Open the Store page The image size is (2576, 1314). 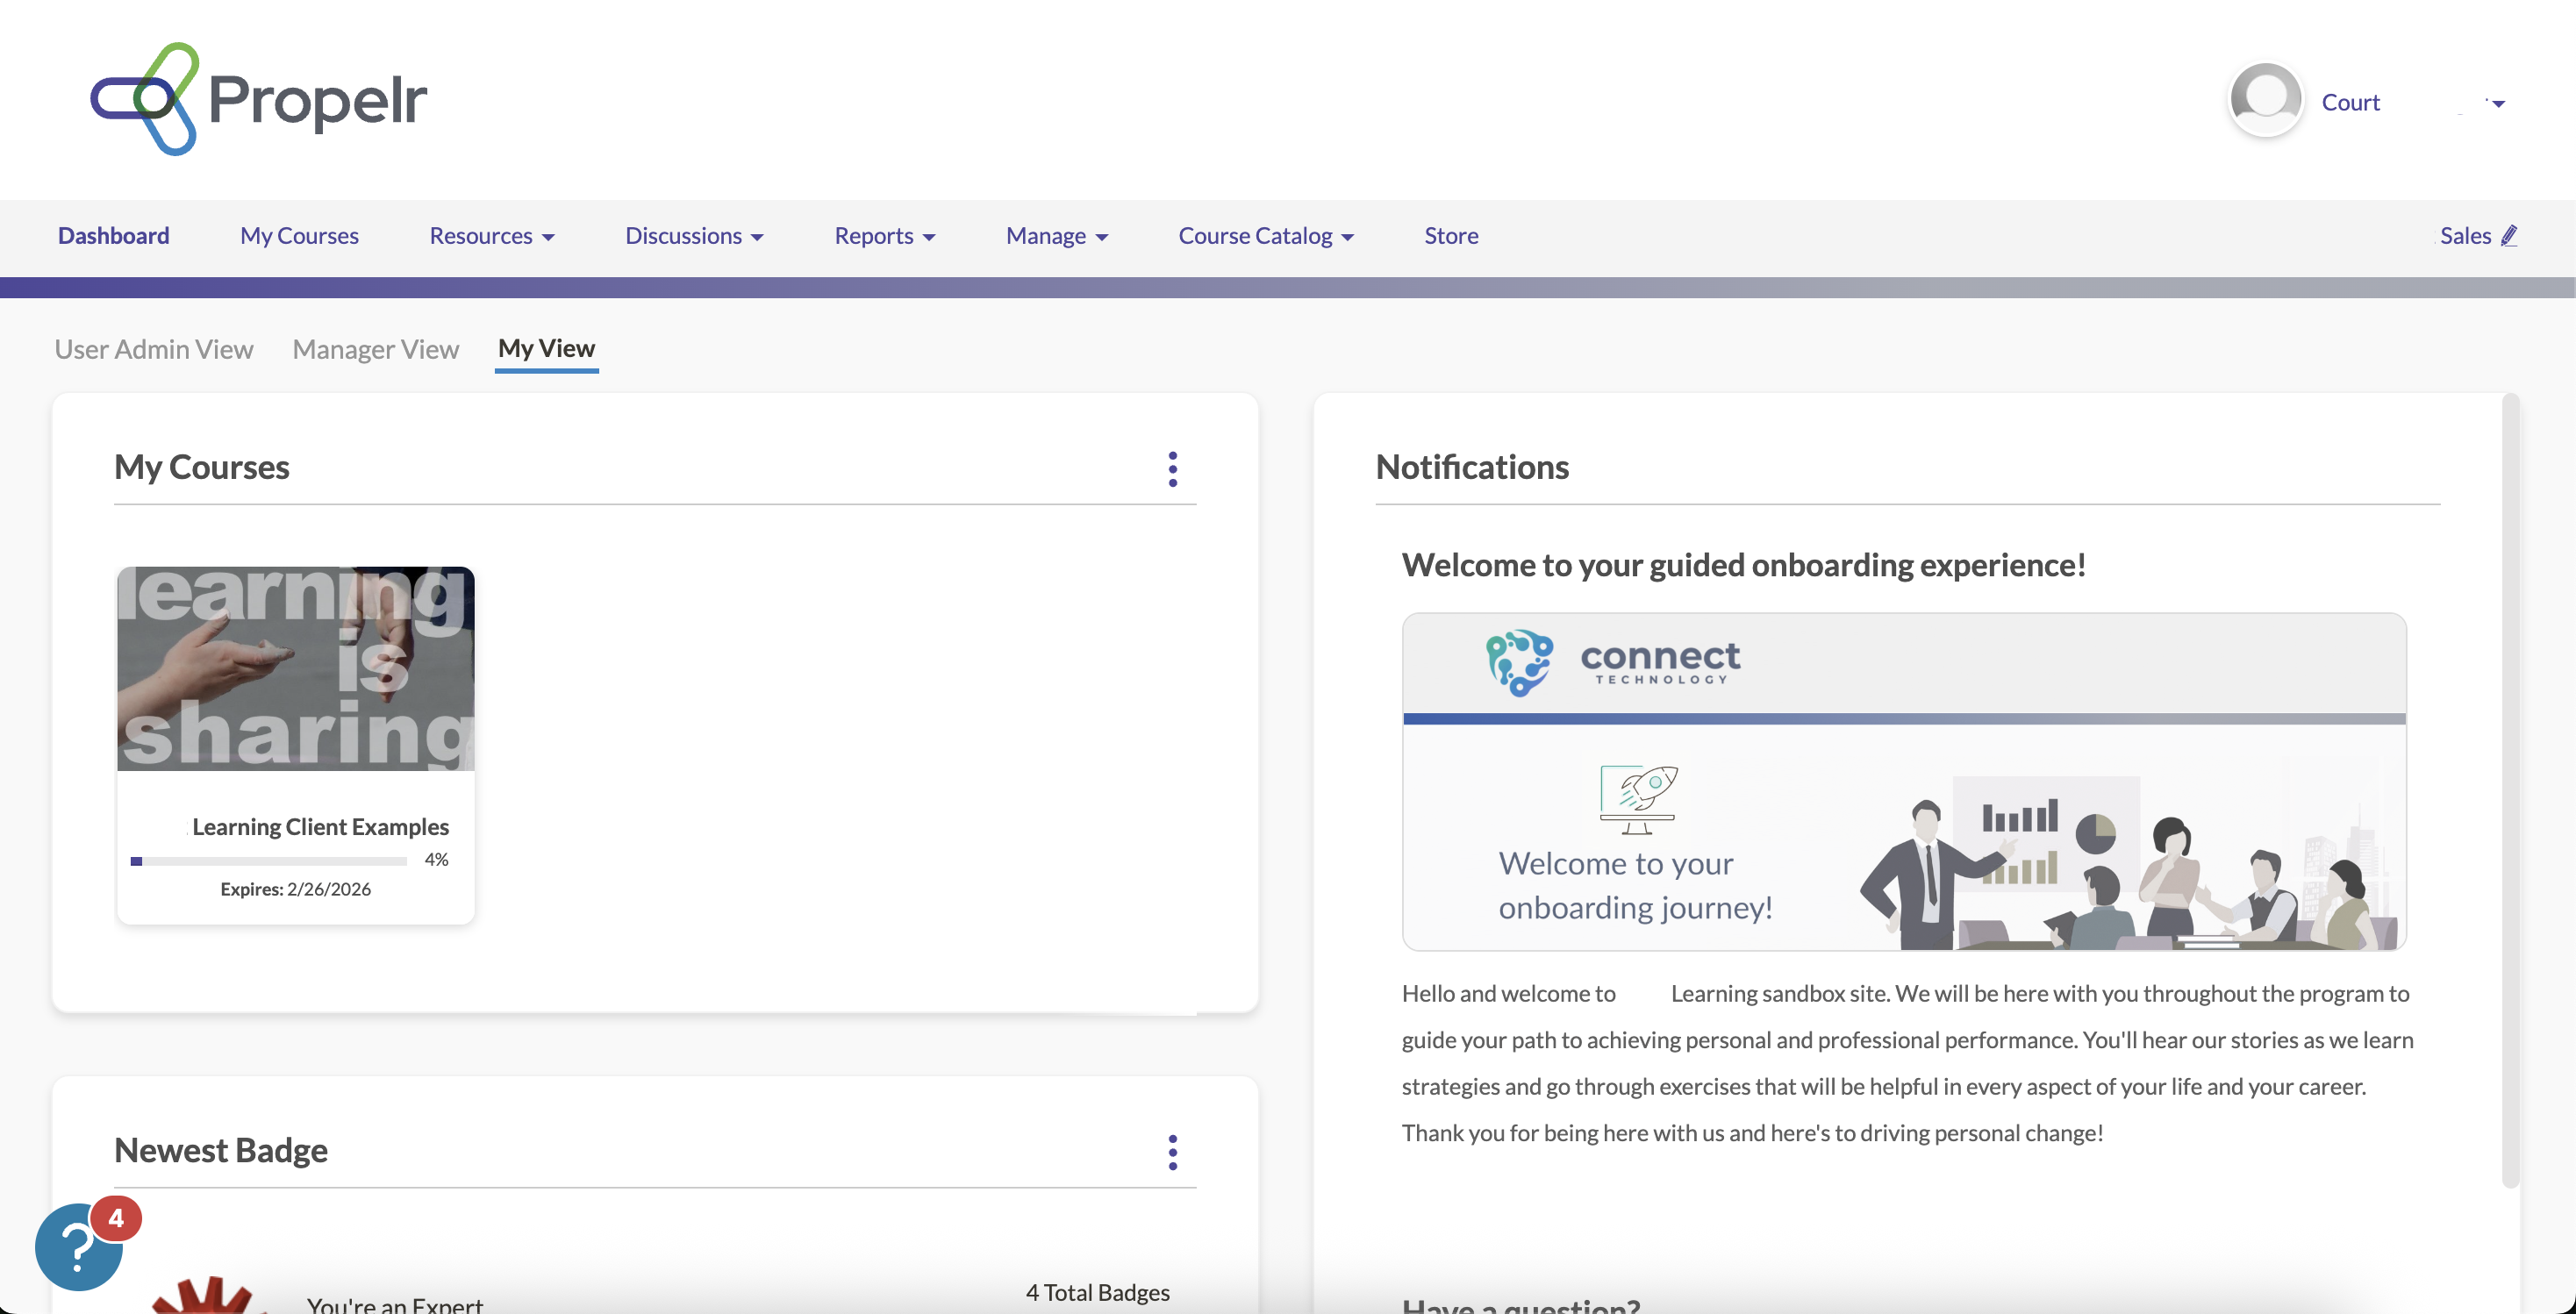(1451, 235)
